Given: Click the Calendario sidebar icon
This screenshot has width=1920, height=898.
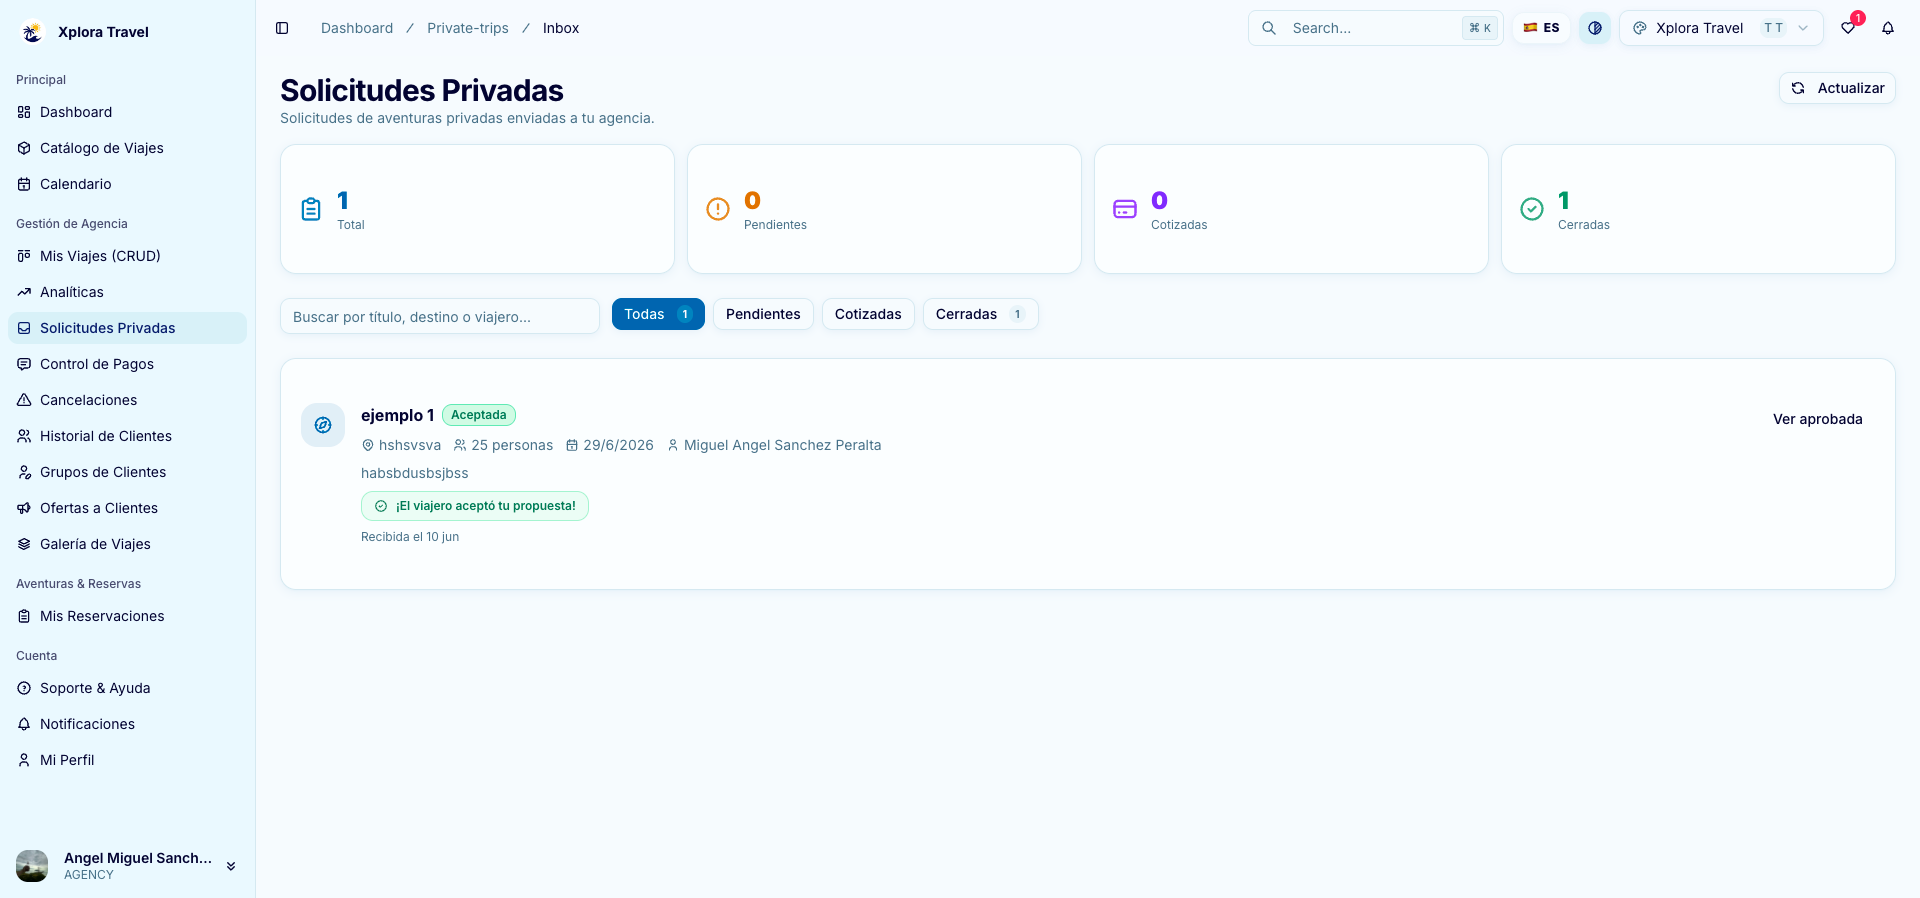Looking at the screenshot, I should pyautogui.click(x=24, y=184).
